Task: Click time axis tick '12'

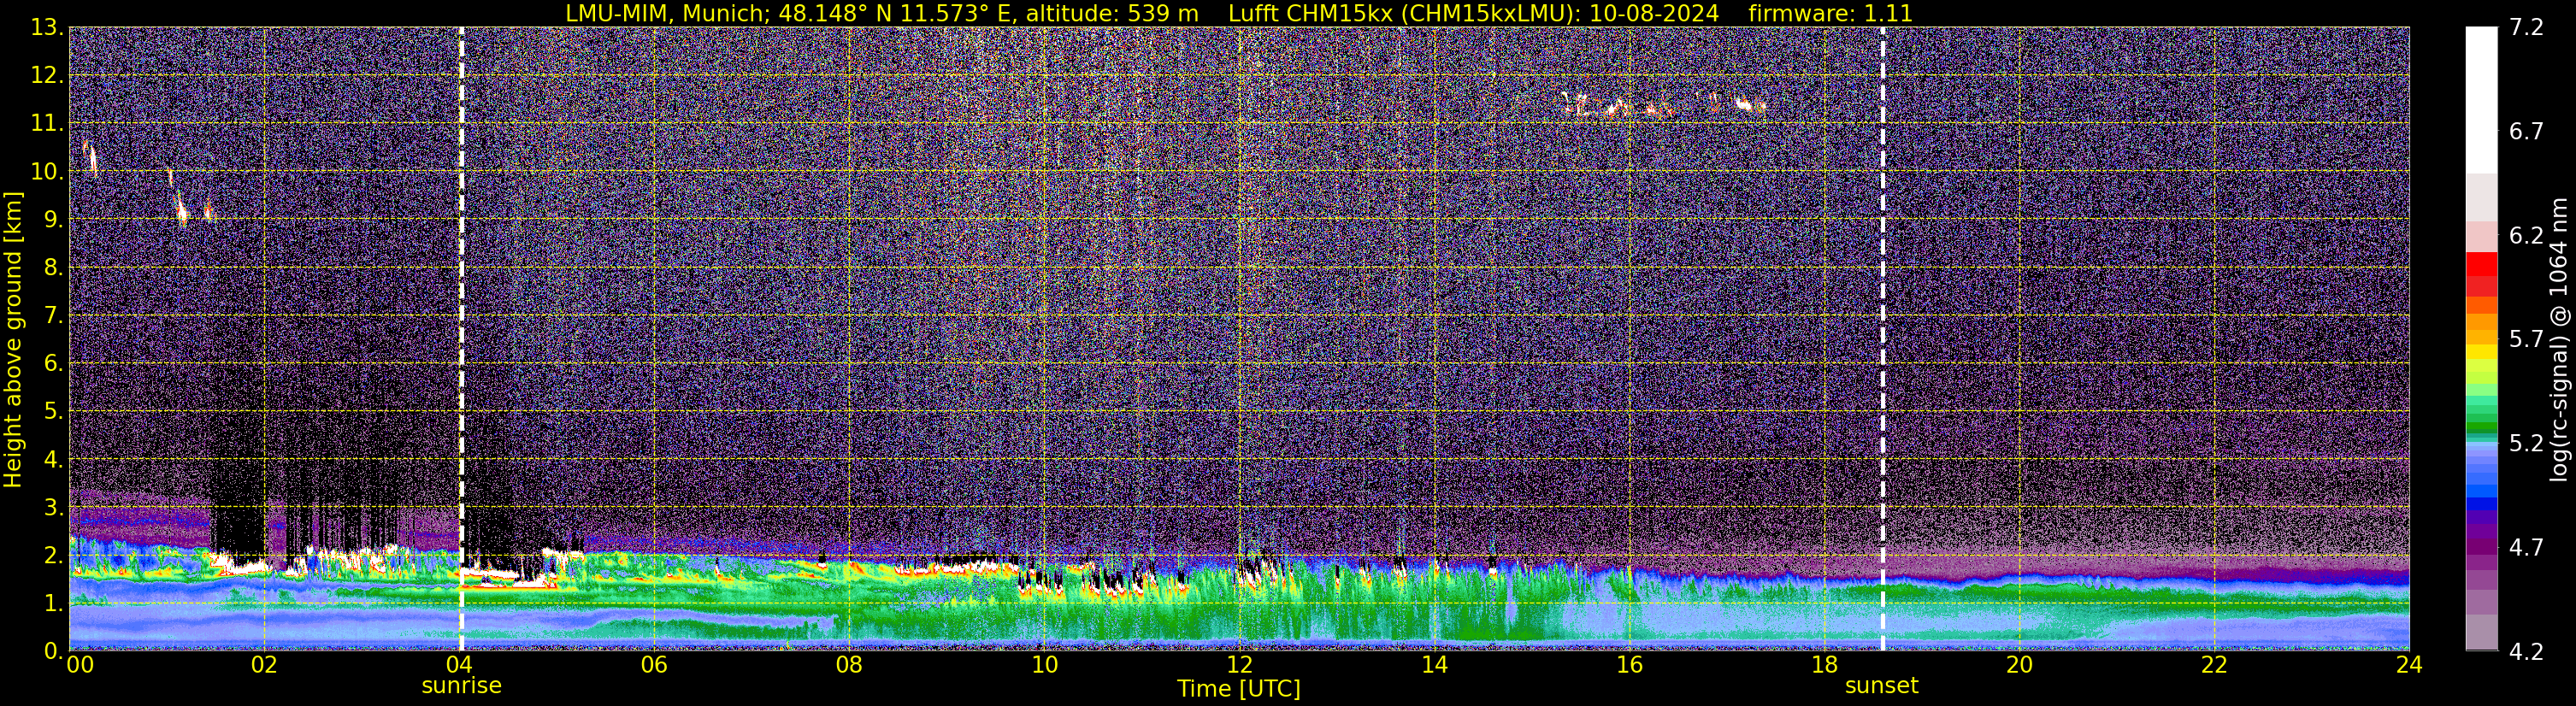Action: [x=1239, y=665]
